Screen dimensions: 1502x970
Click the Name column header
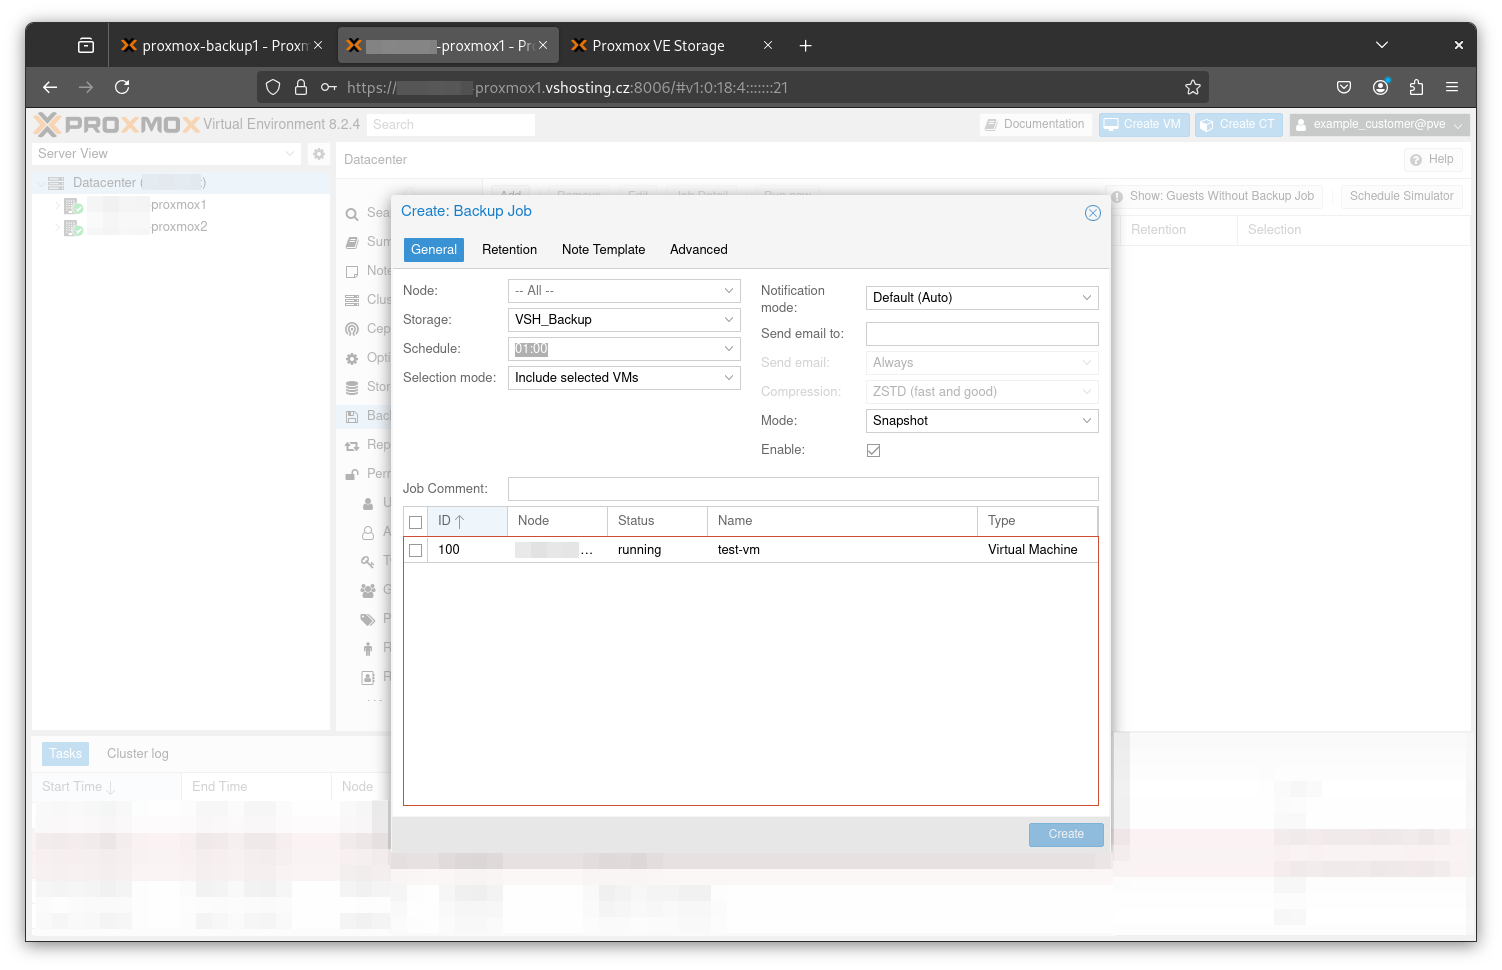[x=842, y=521]
